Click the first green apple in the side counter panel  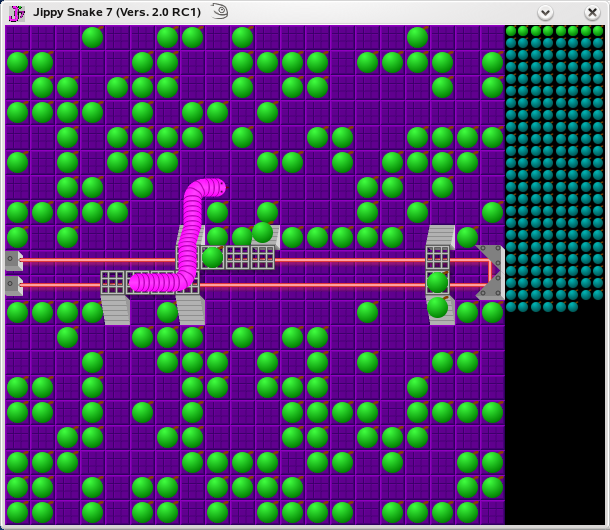coord(511,31)
